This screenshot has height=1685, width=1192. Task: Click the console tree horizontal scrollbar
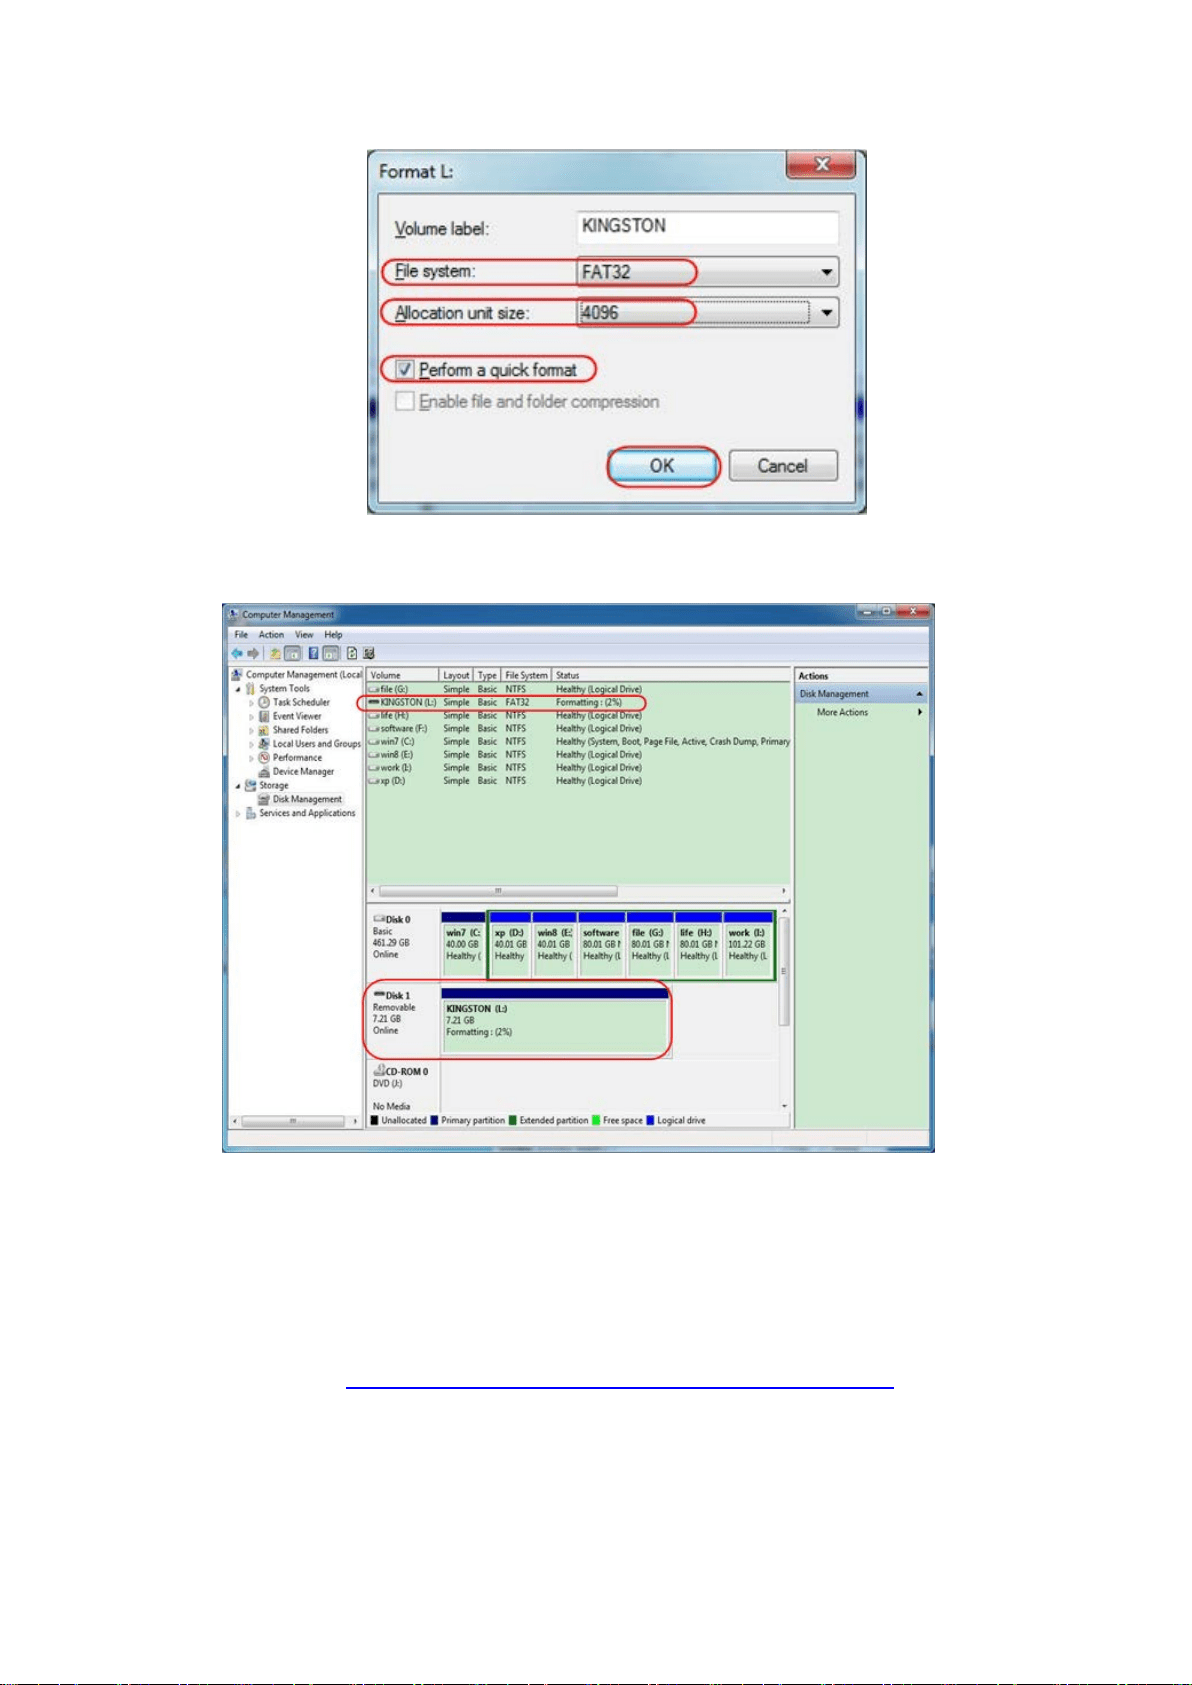point(292,1121)
